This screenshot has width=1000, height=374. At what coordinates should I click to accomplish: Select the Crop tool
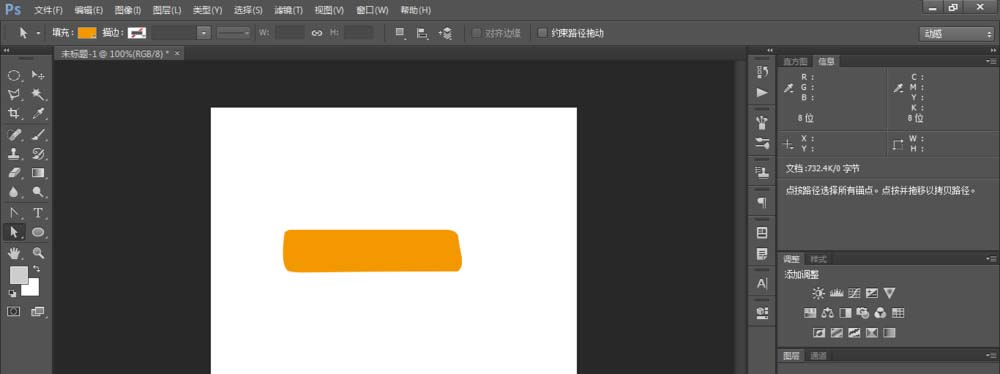(13, 114)
